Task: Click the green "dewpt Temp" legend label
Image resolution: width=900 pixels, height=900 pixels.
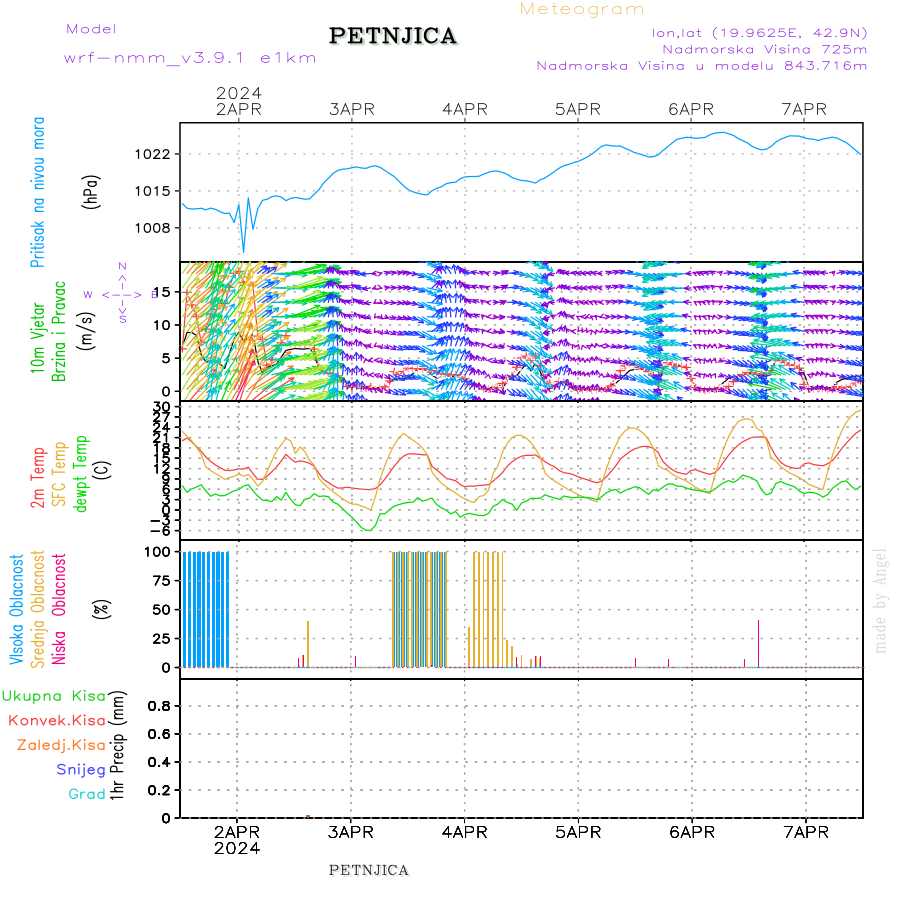Action: tap(81, 473)
